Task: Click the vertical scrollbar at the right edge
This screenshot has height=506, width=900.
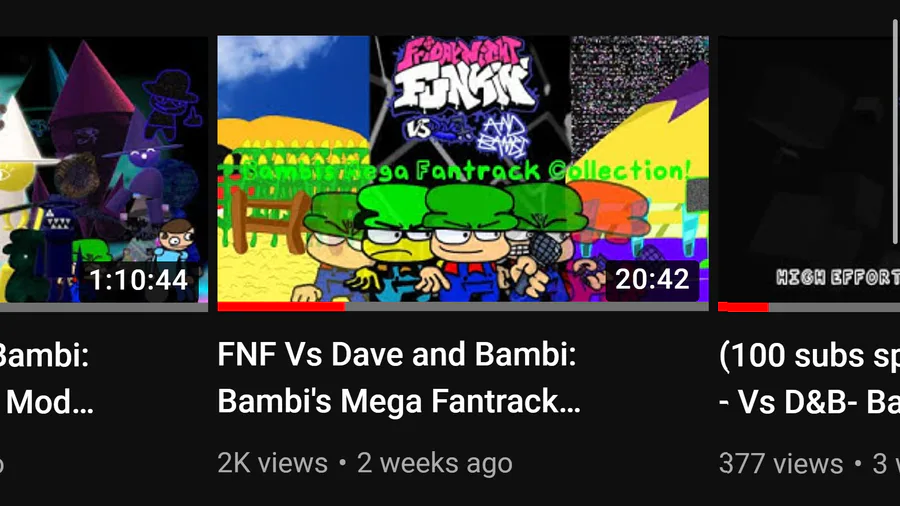Action: tap(896, 132)
